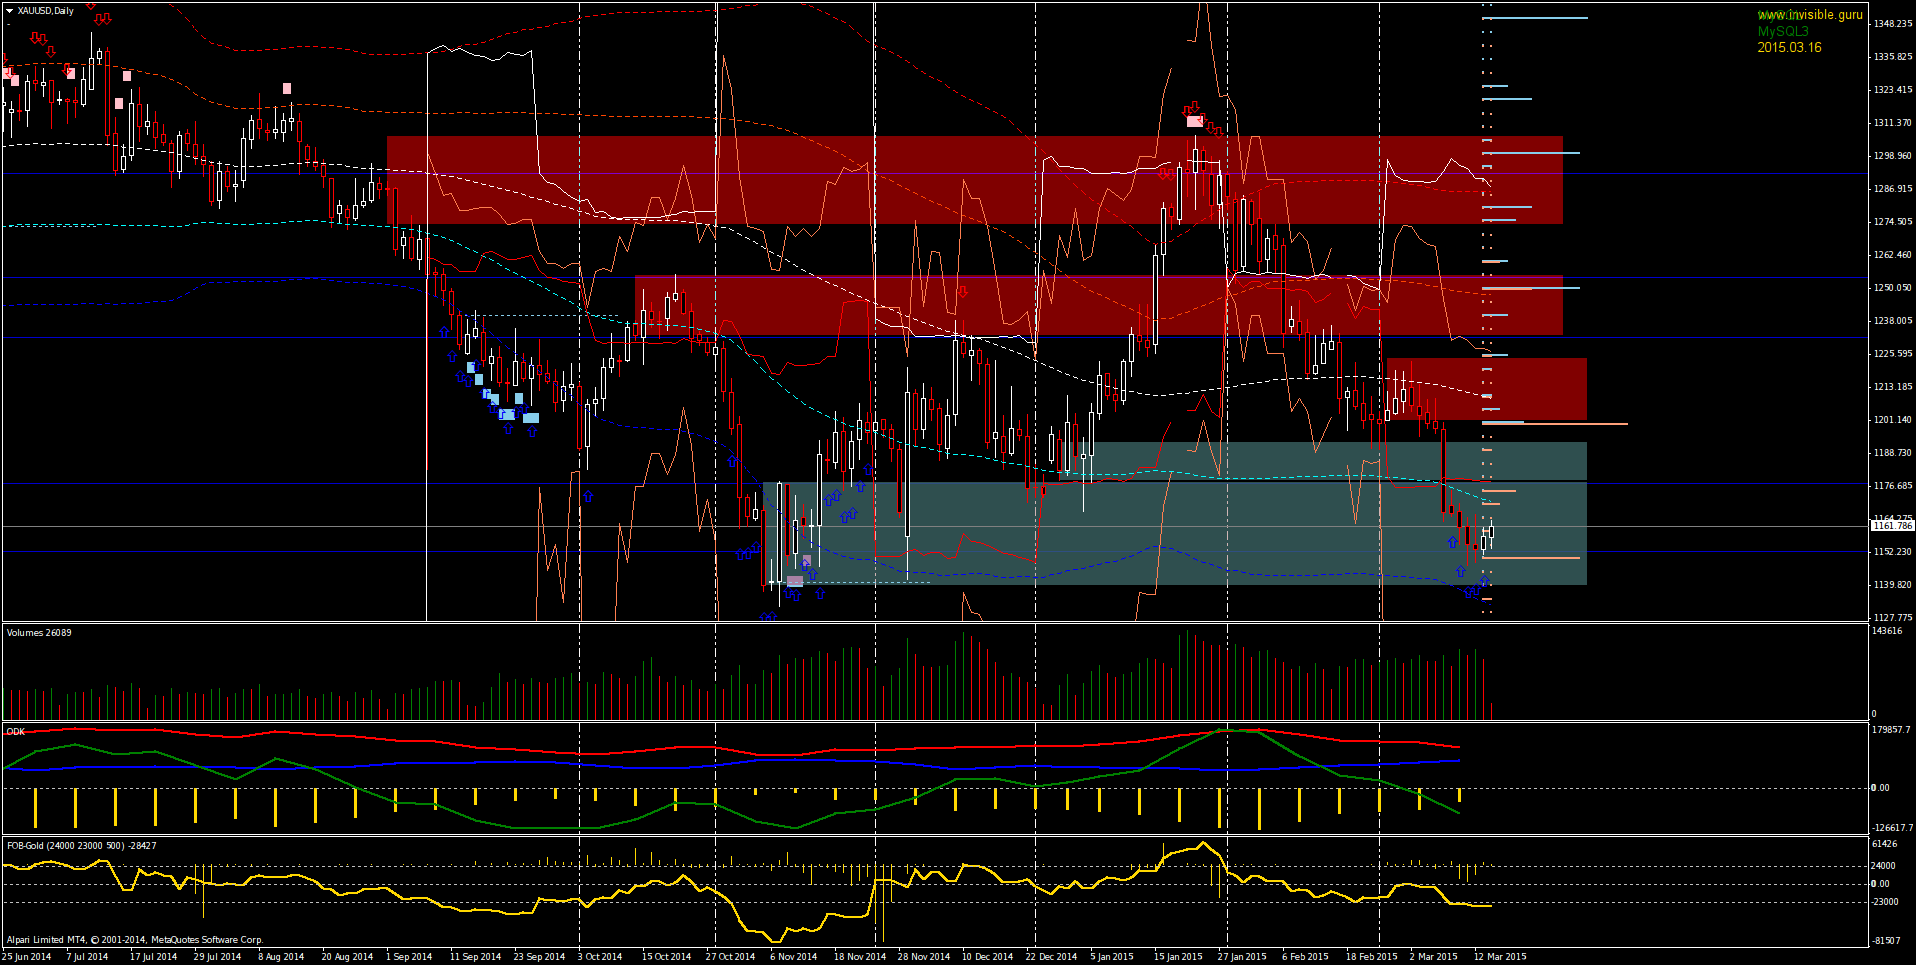
Task: Click the 10 Dec 2014 date label
Action: click(988, 957)
